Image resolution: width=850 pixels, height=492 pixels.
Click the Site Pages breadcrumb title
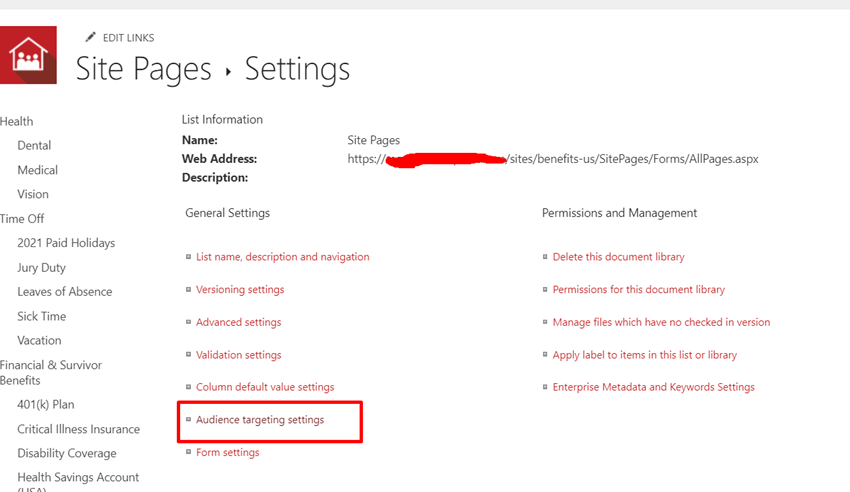pos(144,69)
